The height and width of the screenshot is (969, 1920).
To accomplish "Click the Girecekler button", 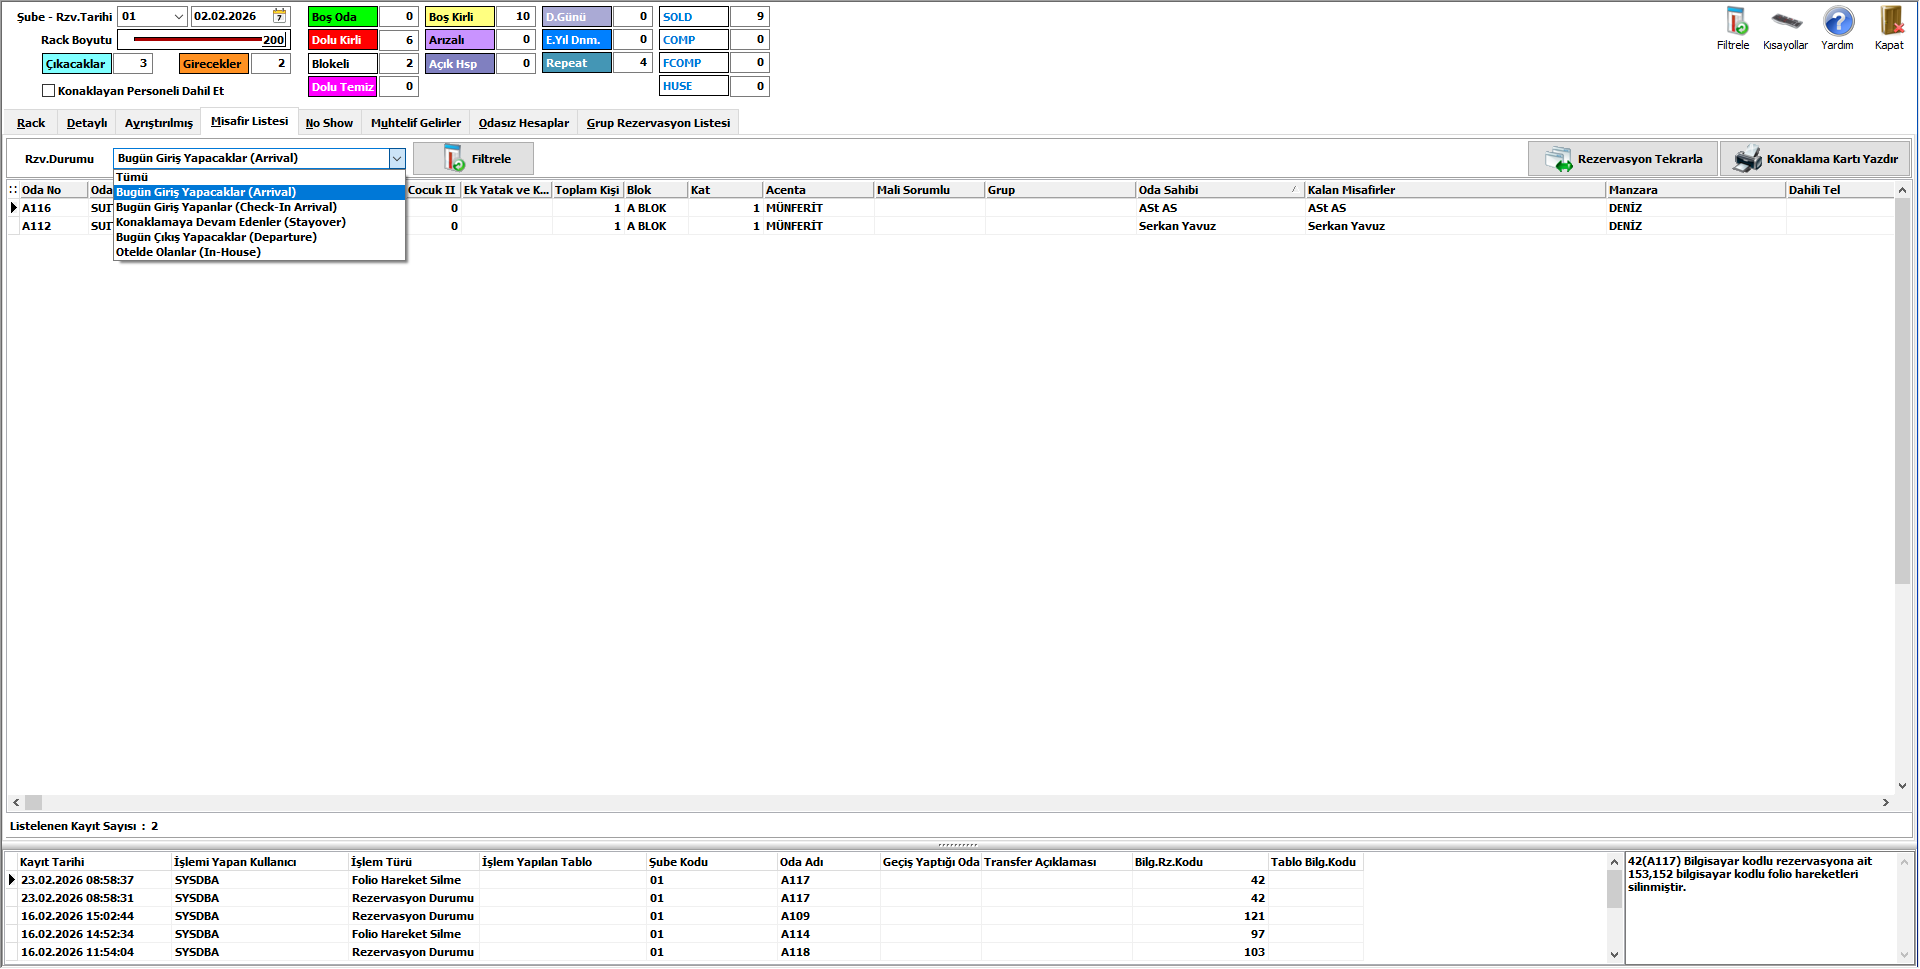I will point(212,64).
